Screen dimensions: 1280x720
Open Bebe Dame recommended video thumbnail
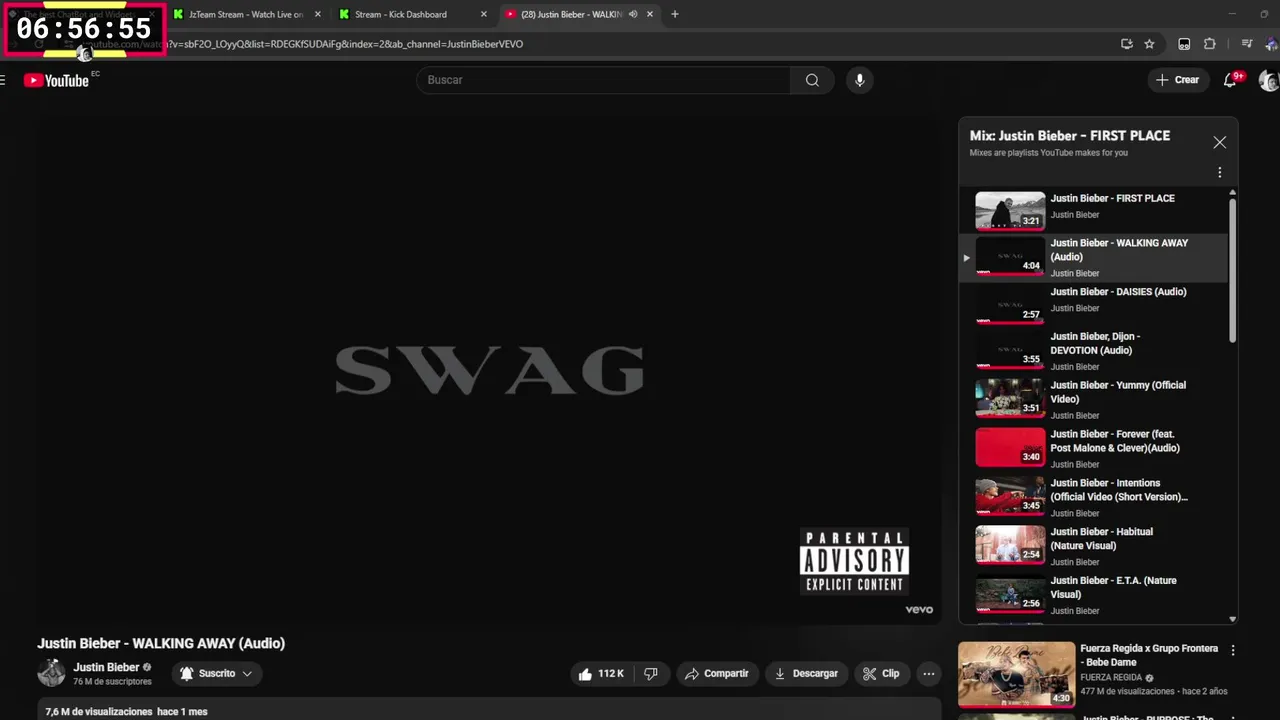(x=1016, y=674)
